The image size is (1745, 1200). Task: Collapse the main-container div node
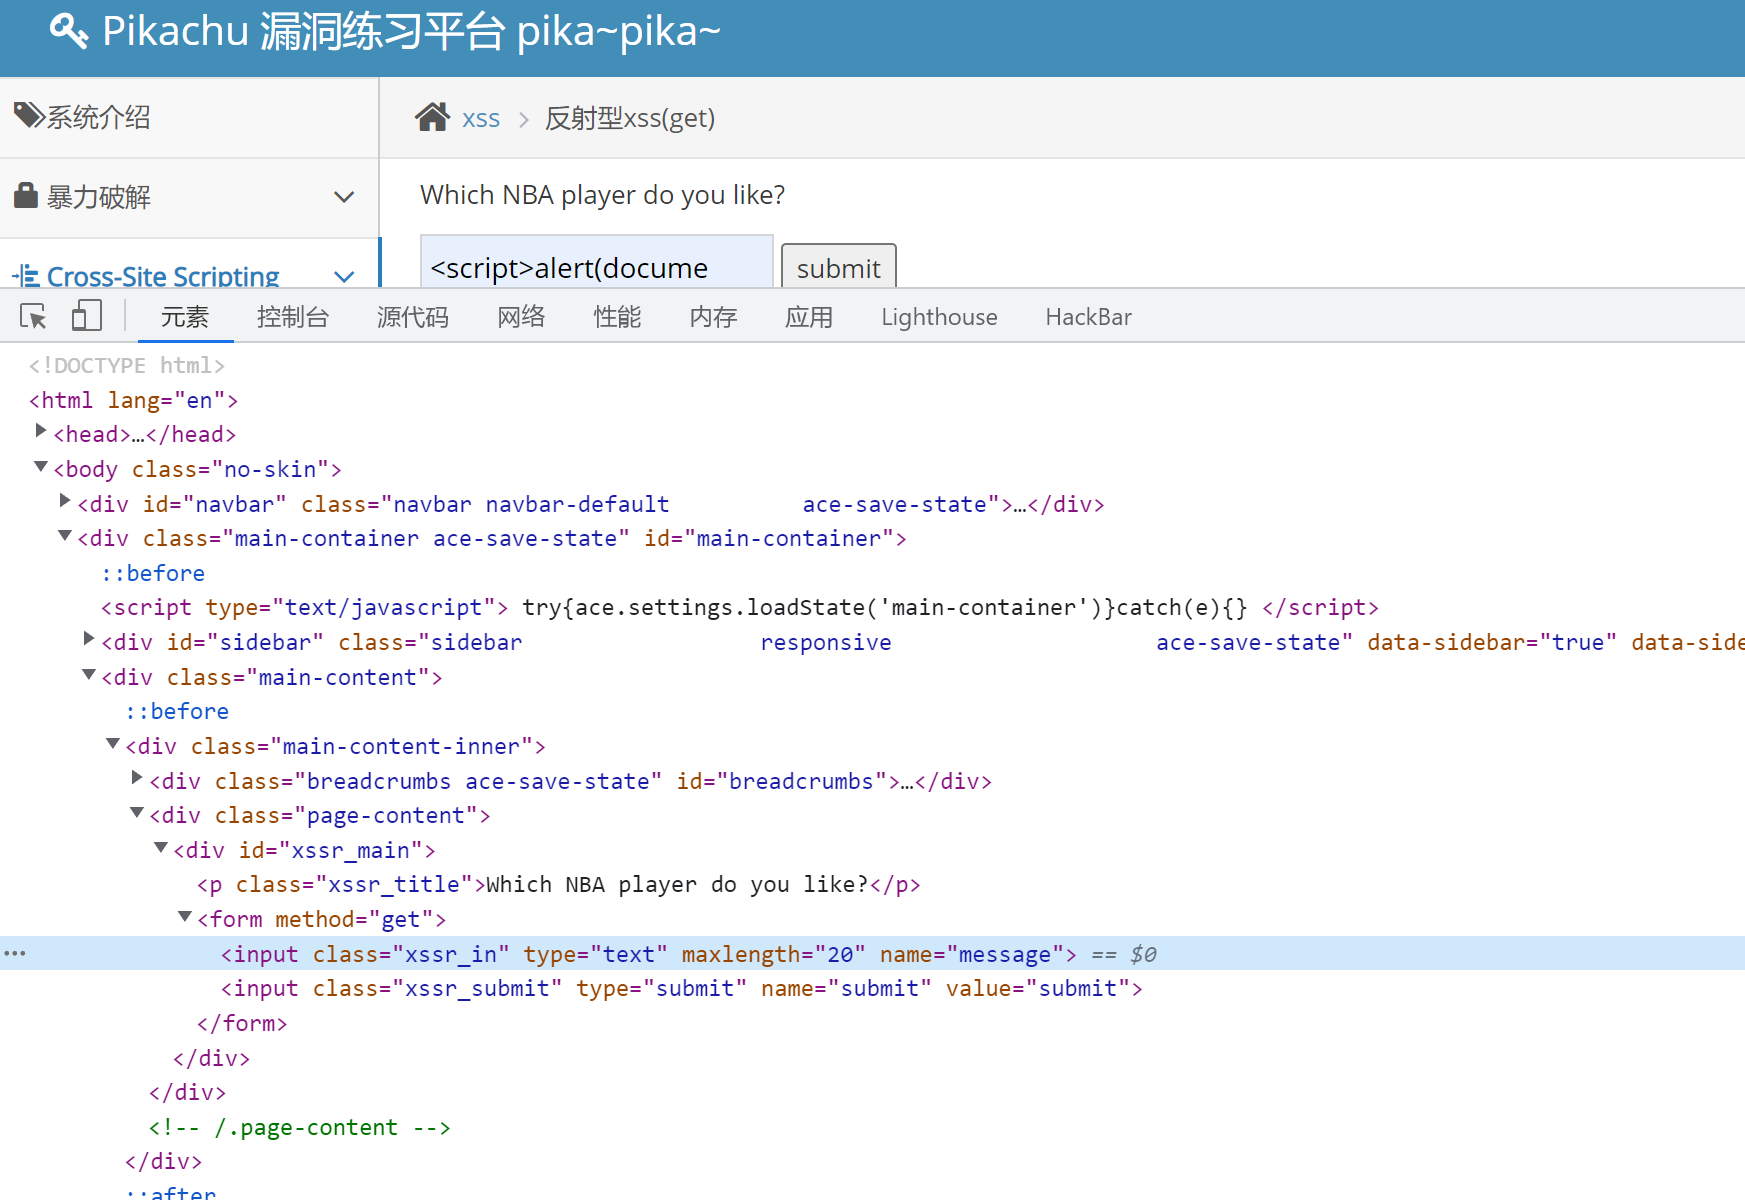coord(65,536)
